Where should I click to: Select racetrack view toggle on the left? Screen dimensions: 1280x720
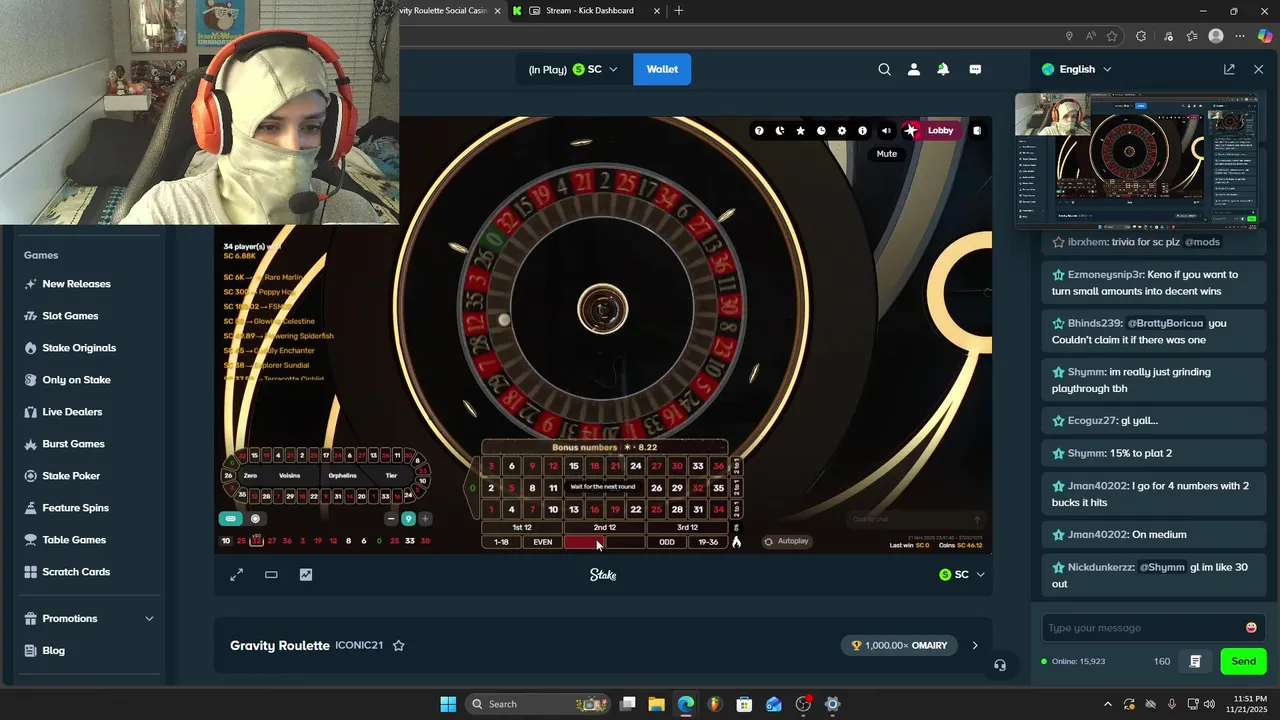pos(230,519)
